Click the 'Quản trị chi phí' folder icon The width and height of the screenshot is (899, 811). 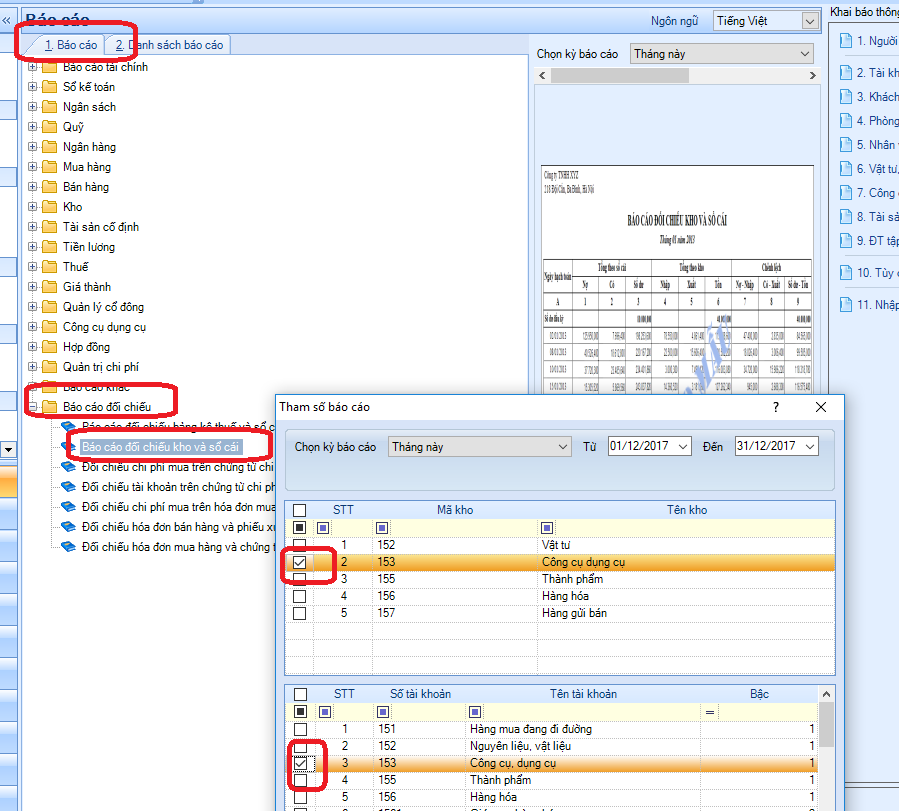(x=50, y=367)
